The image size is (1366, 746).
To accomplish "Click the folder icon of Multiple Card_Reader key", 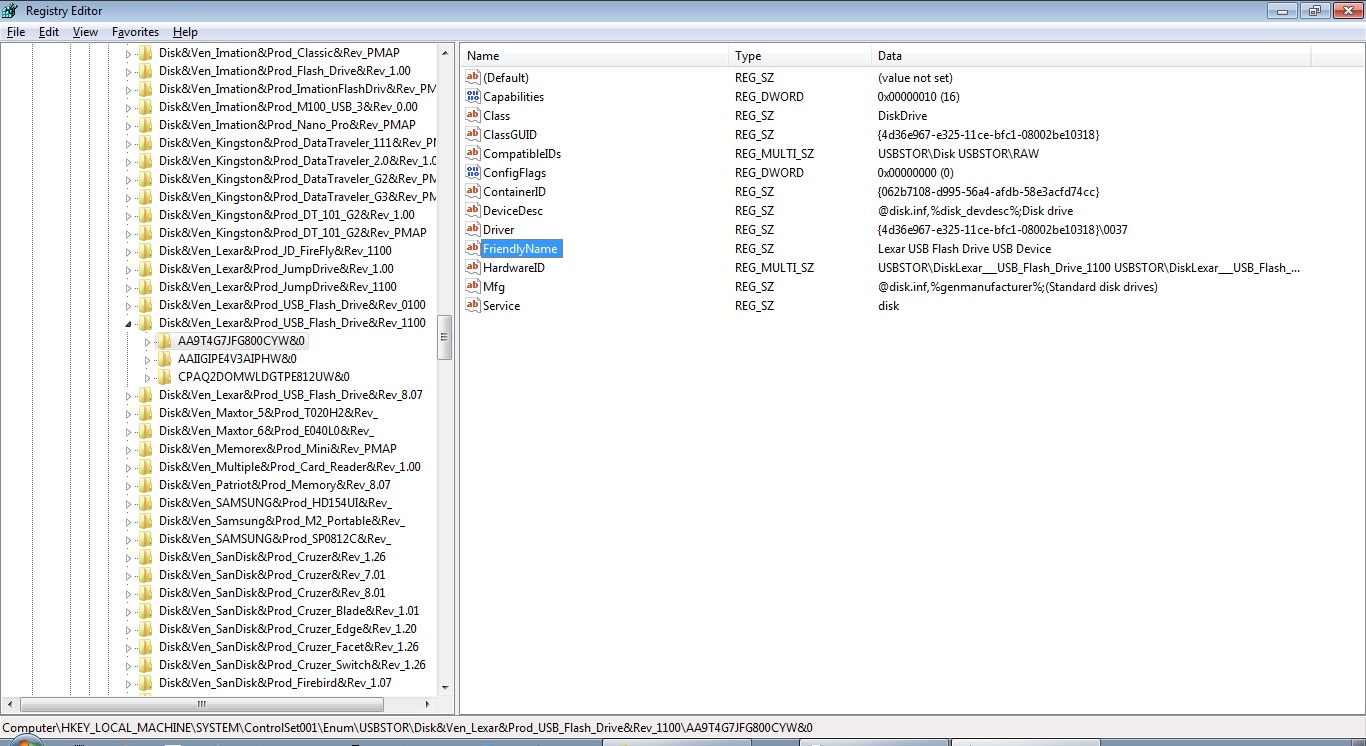I will 146,467.
